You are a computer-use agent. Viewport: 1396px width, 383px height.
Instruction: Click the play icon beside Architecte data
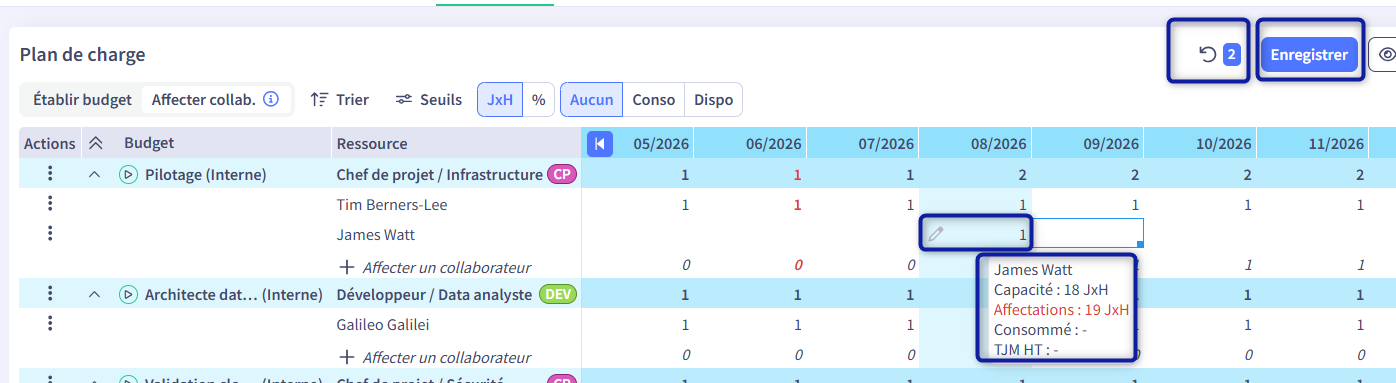coord(128,295)
